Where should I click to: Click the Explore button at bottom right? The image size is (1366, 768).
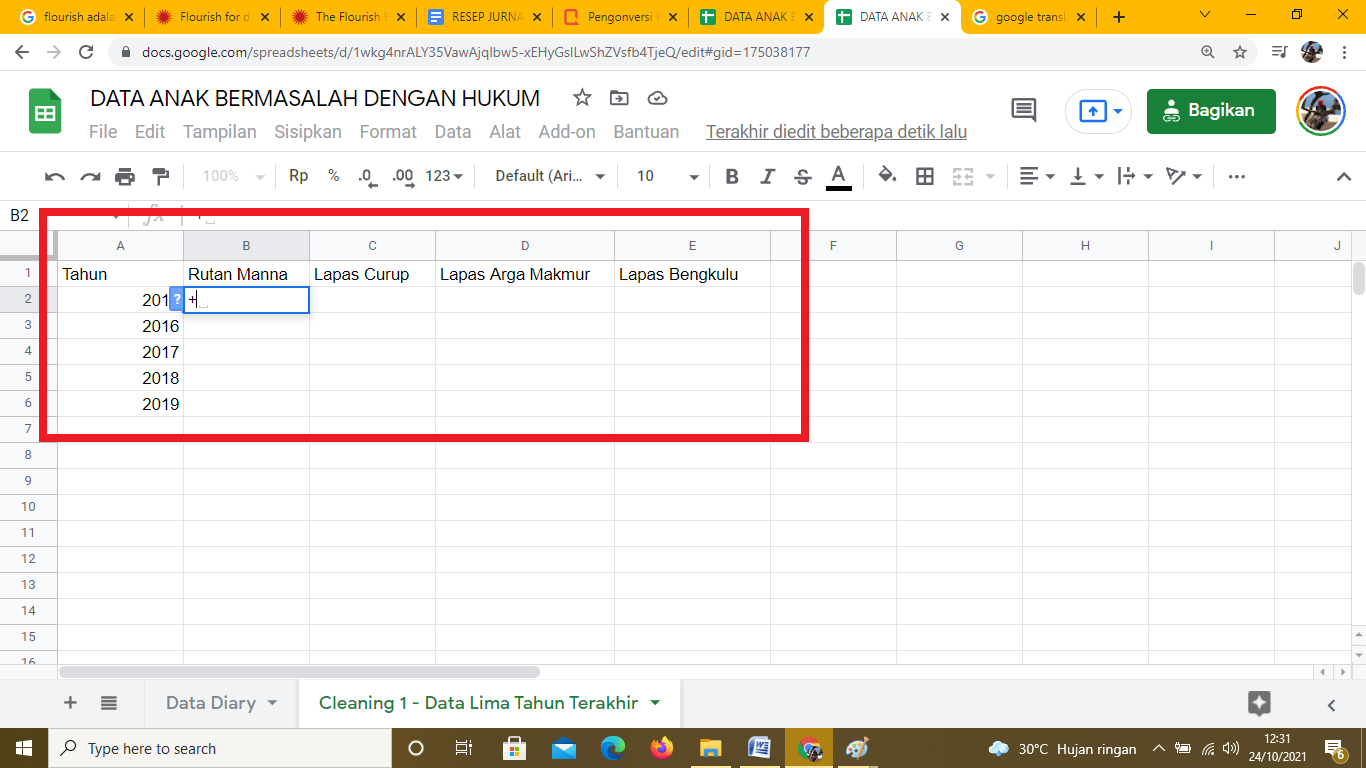1259,703
